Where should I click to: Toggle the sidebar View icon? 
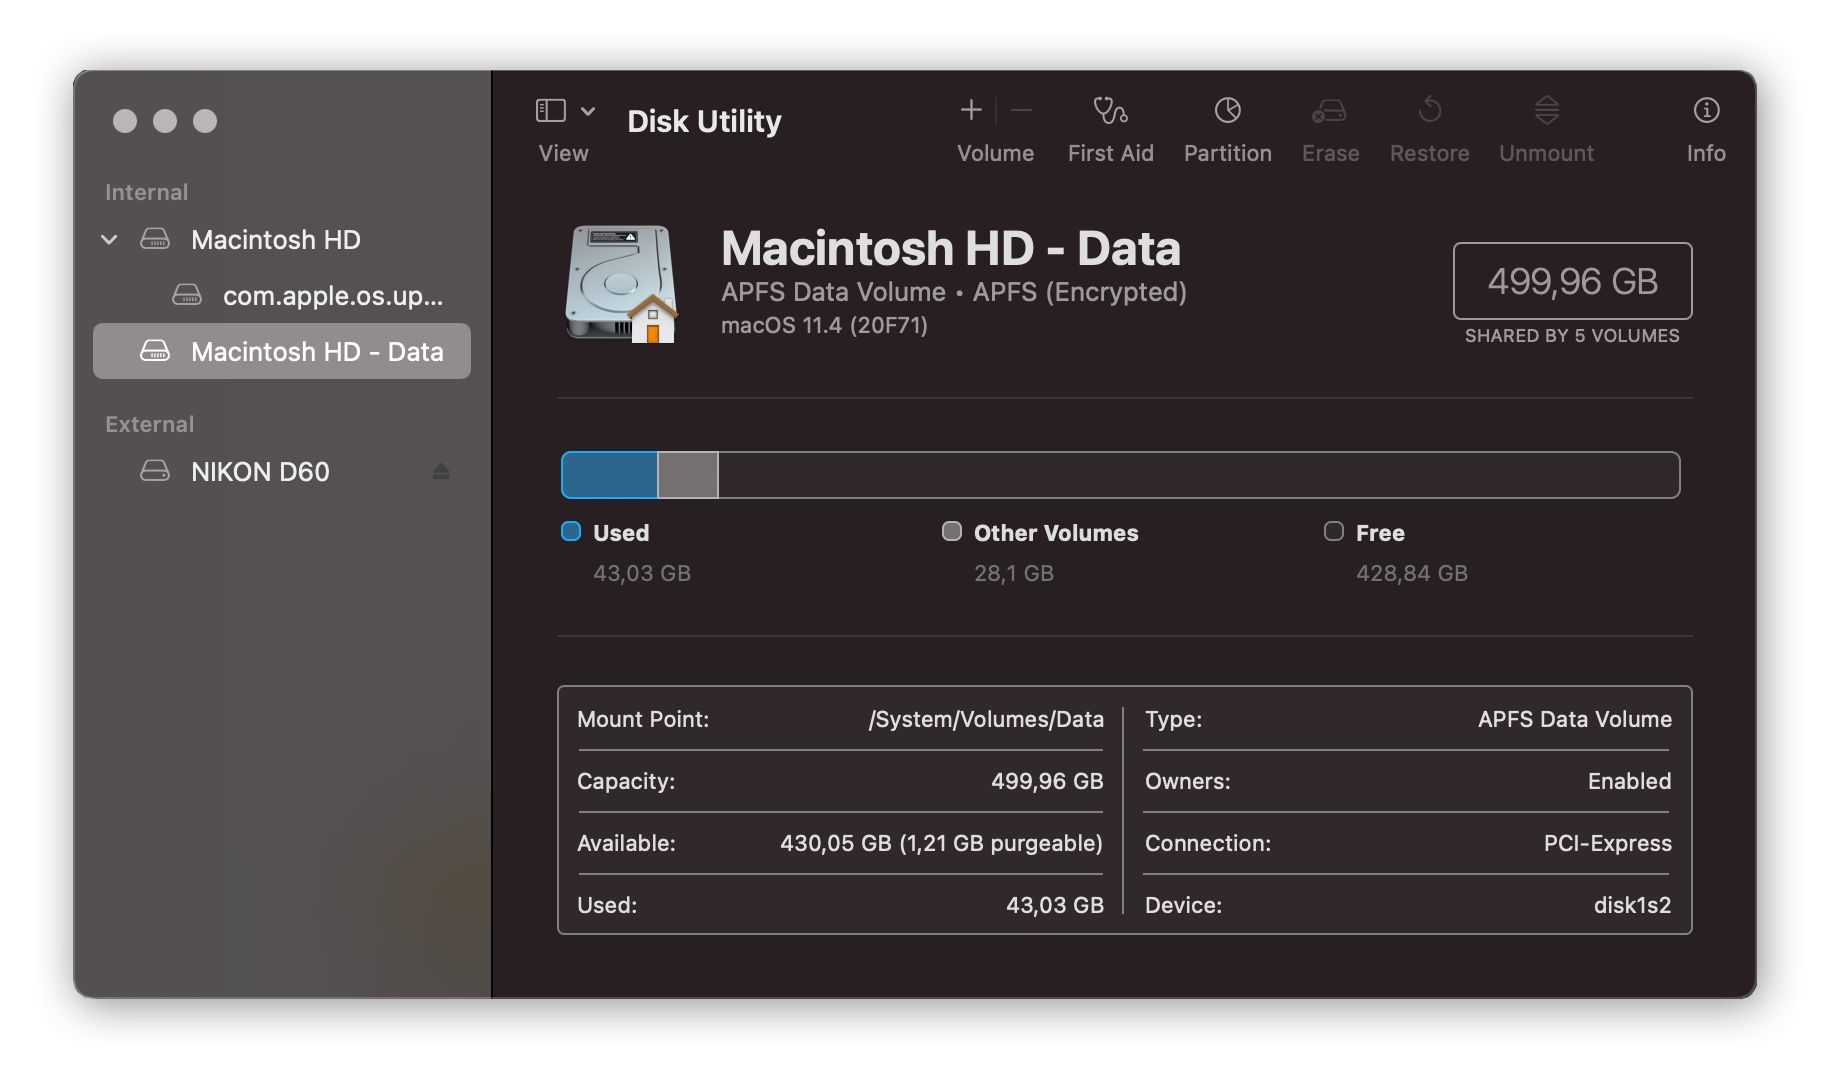[x=551, y=111]
